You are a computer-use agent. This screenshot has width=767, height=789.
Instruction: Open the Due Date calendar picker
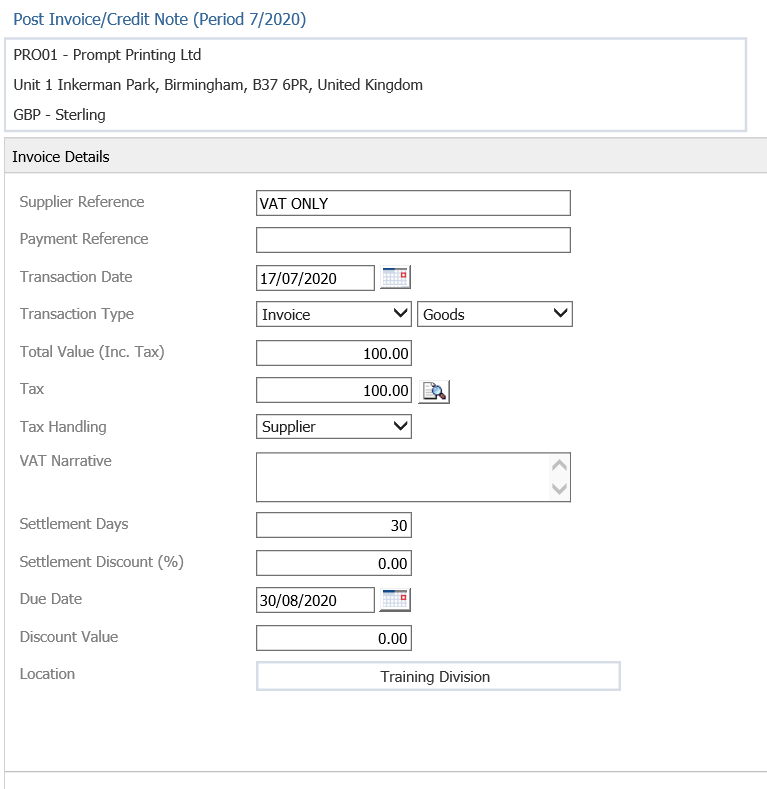tap(395, 599)
